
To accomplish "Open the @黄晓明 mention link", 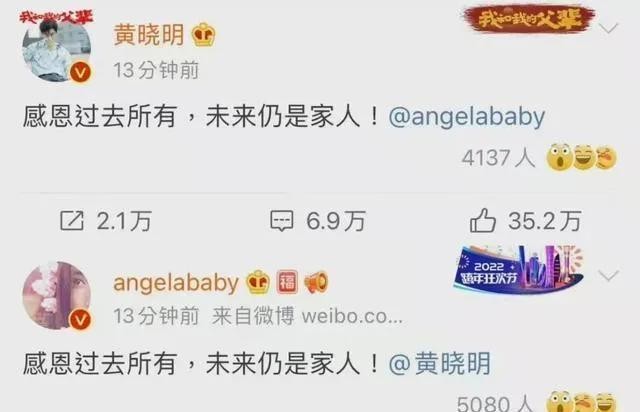I will (x=440, y=363).
